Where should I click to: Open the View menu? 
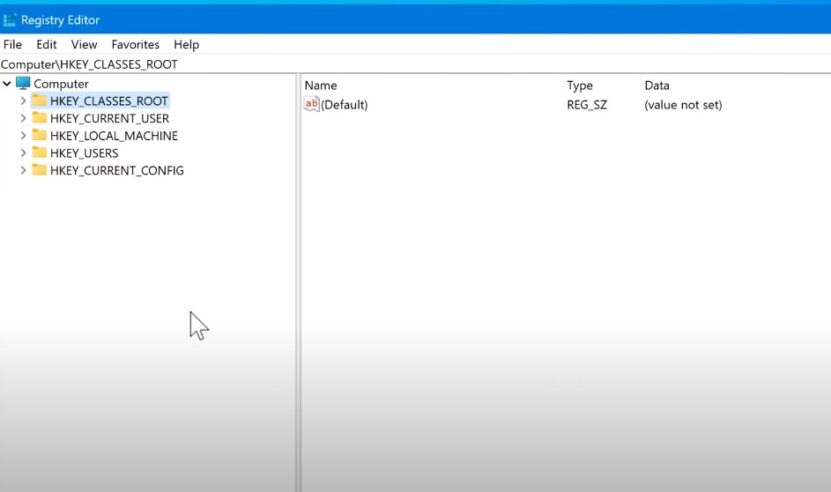[84, 45]
